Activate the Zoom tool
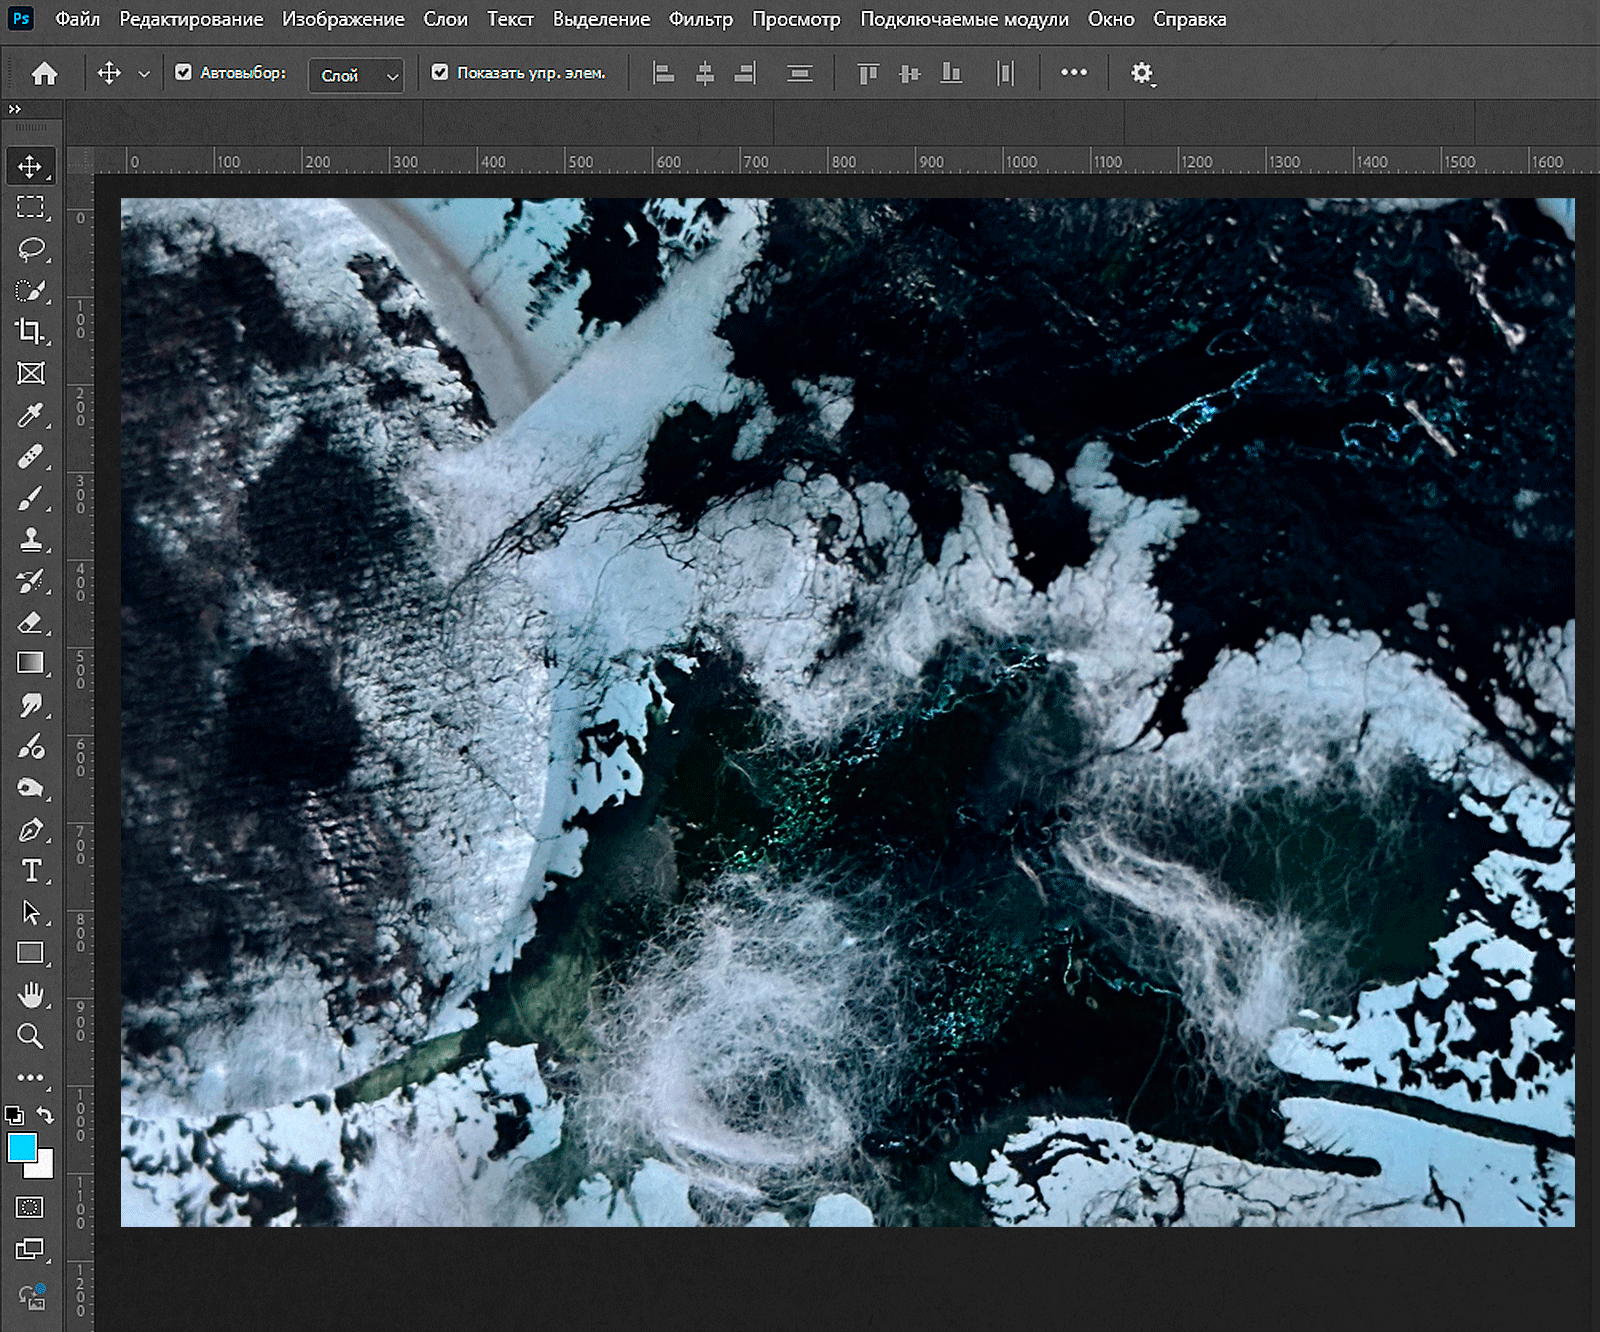Viewport: 1600px width, 1332px height. (30, 1036)
